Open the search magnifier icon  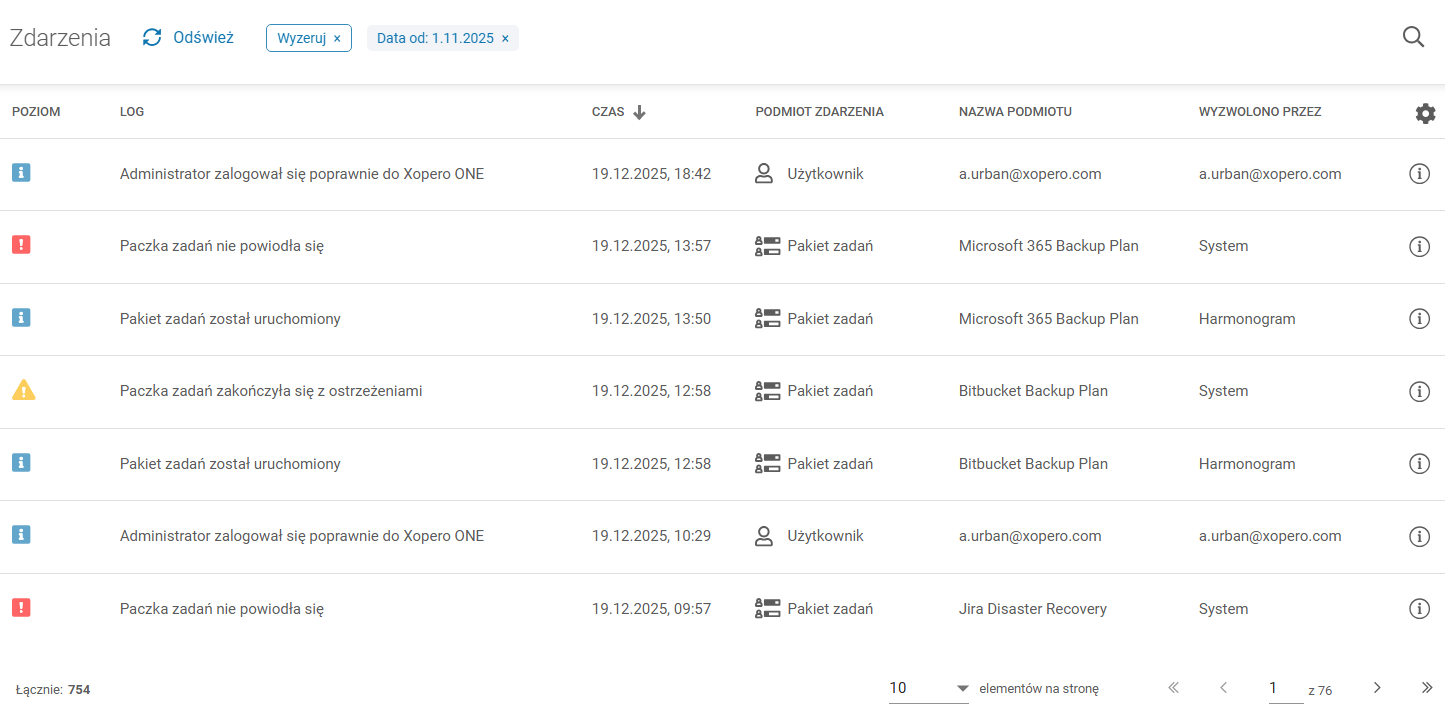click(x=1413, y=38)
